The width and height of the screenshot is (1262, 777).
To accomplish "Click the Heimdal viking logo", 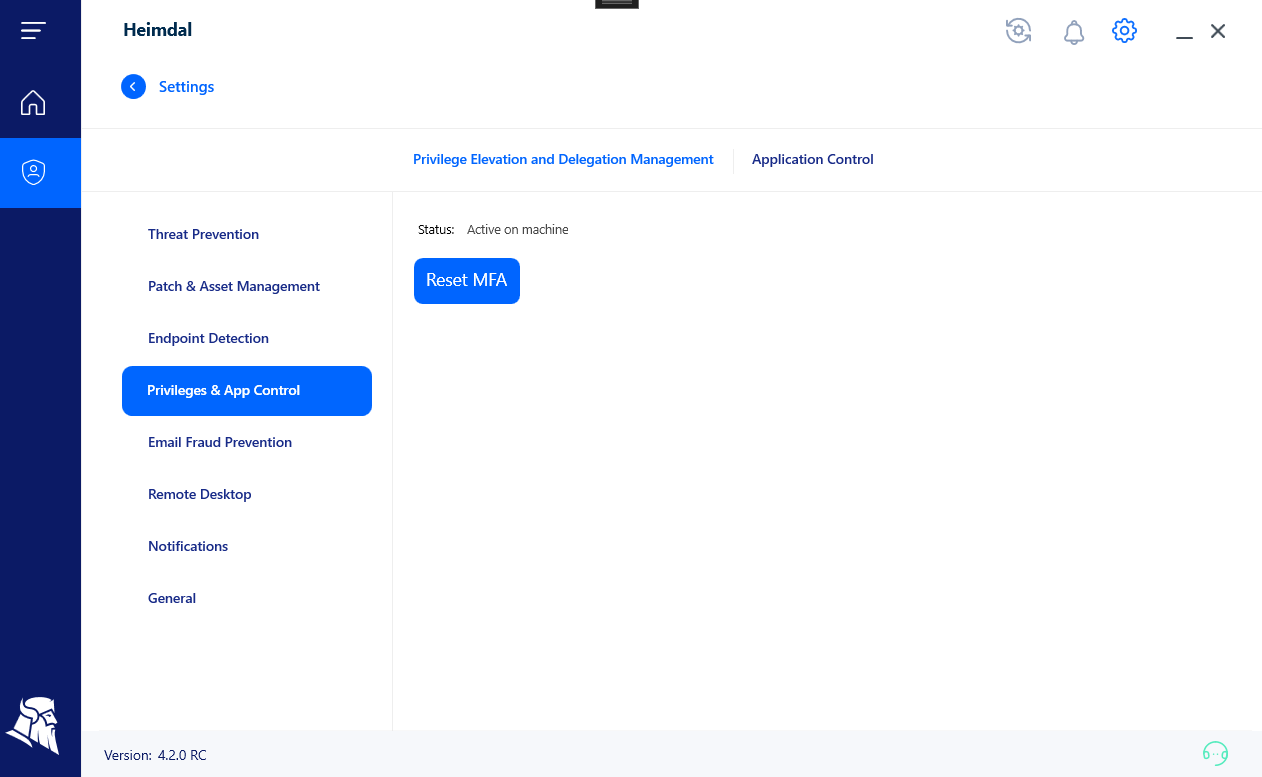I will [33, 725].
